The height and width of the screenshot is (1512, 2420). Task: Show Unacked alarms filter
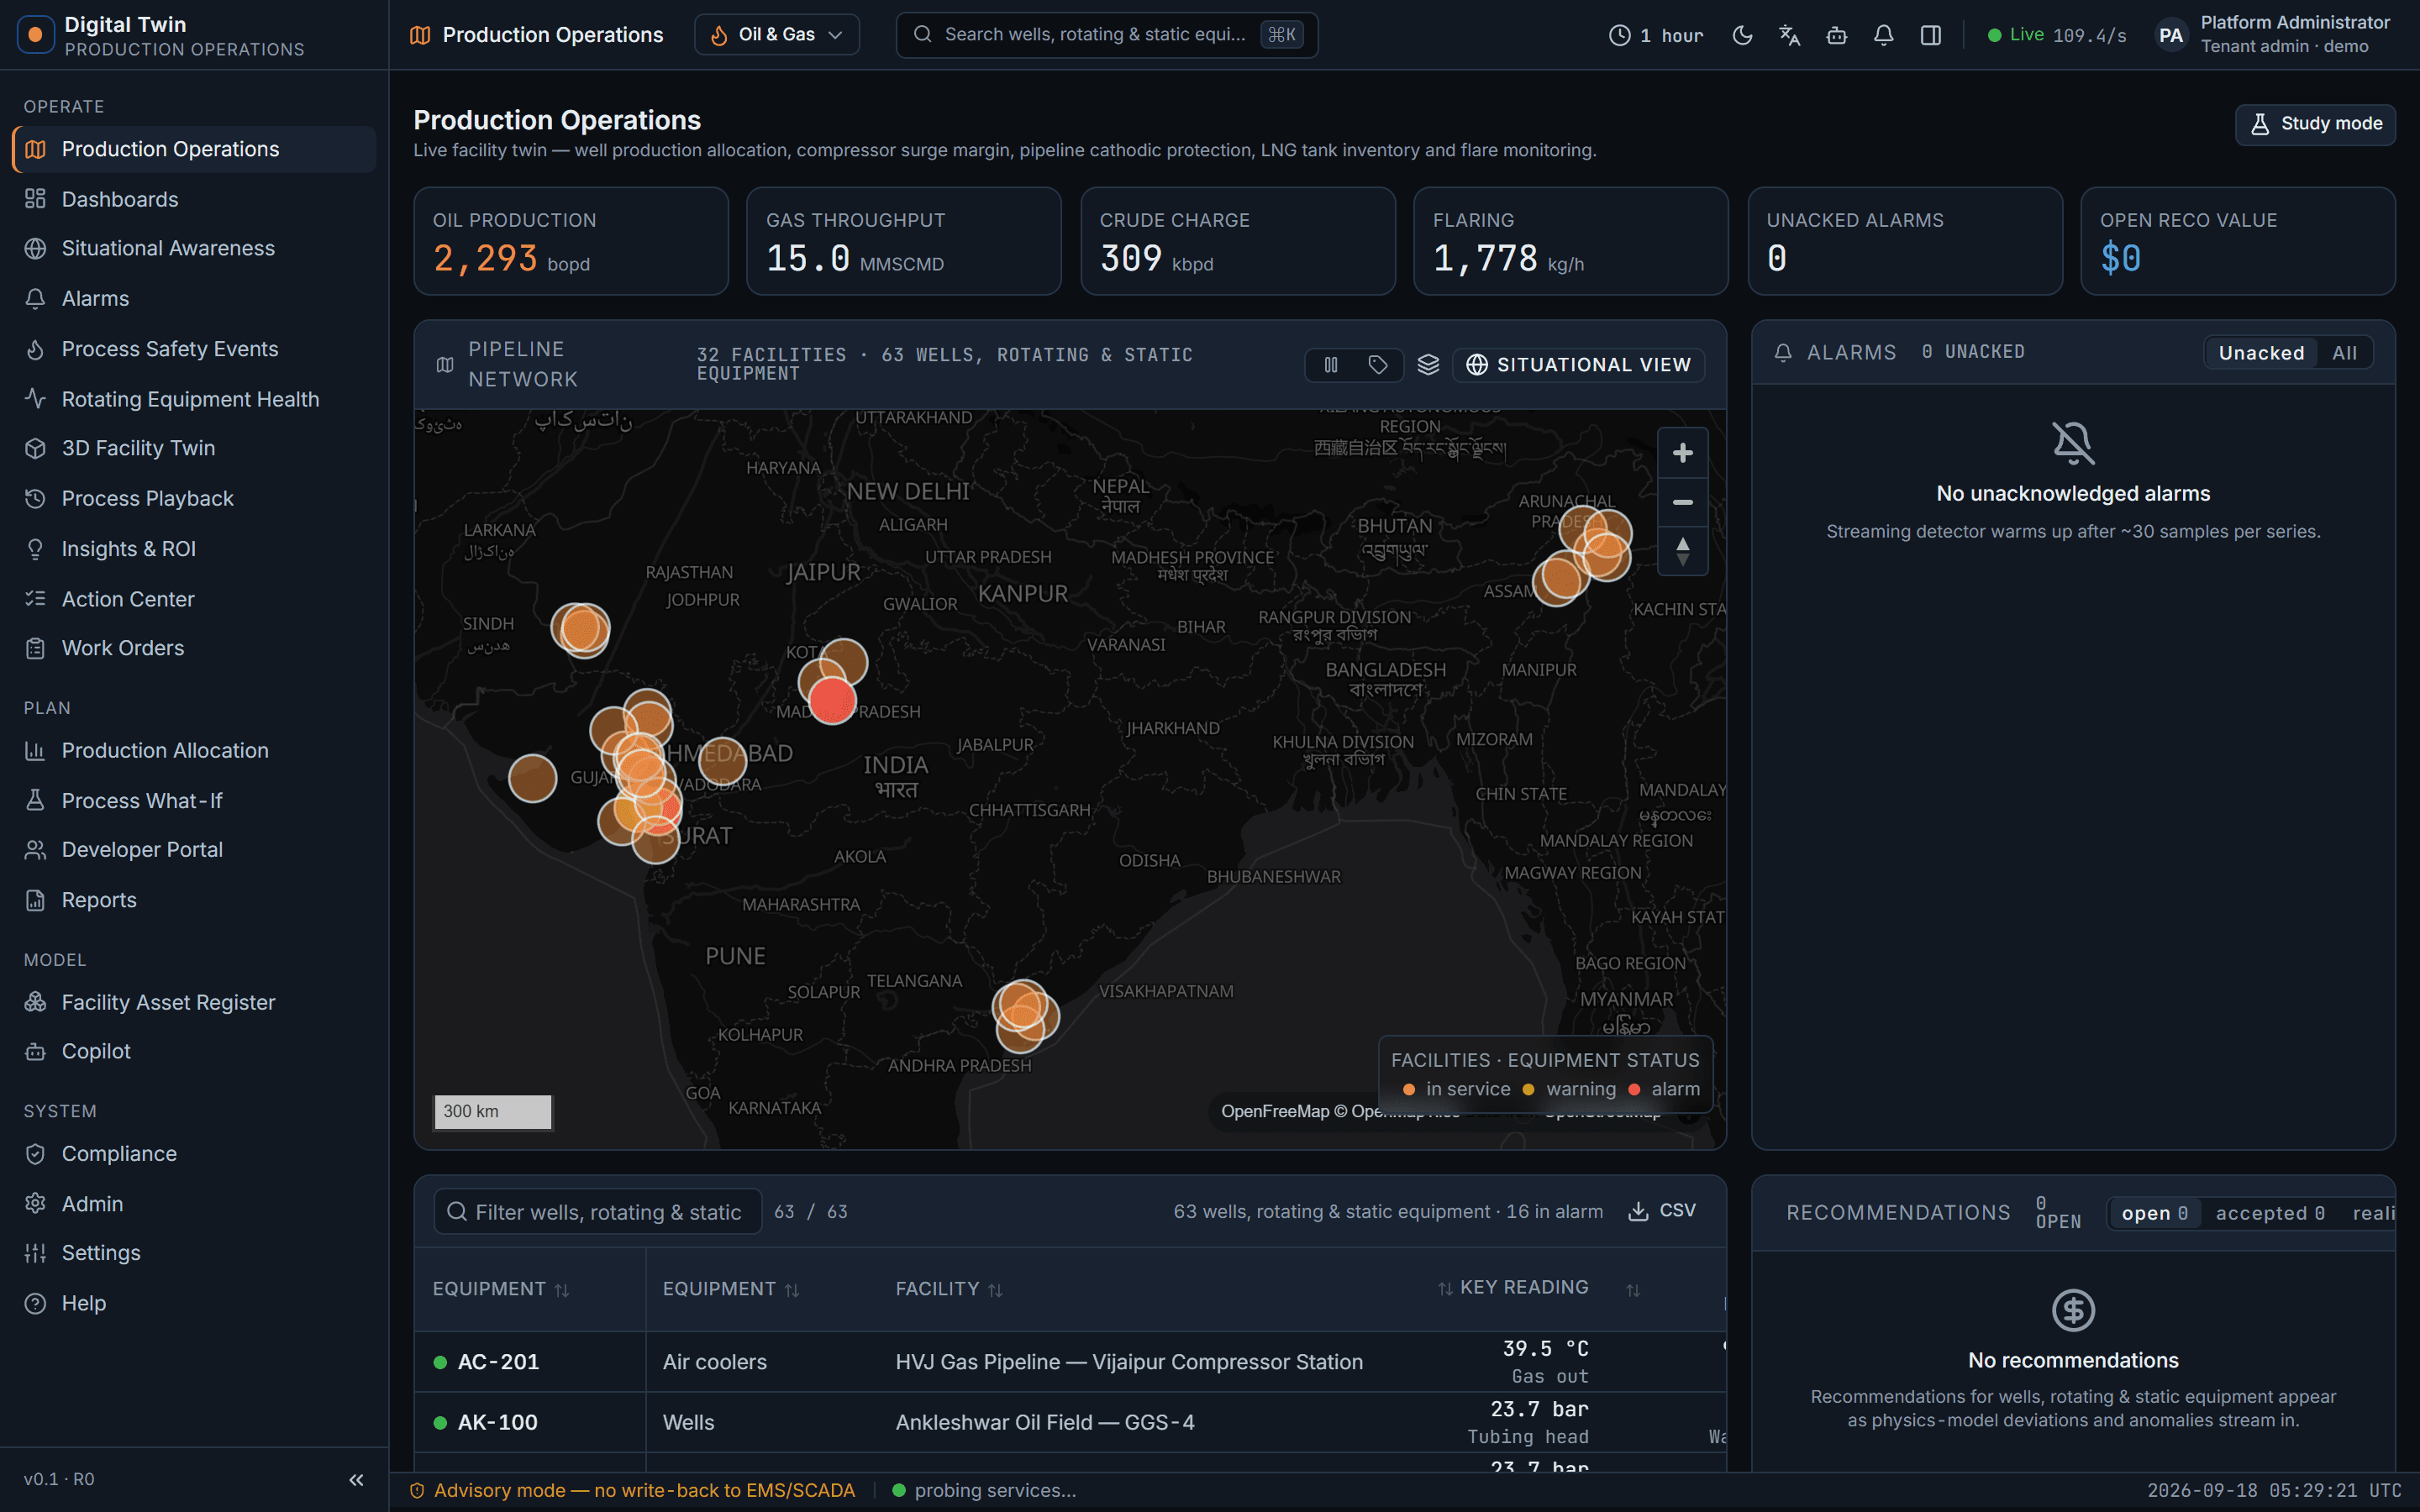tap(2261, 353)
